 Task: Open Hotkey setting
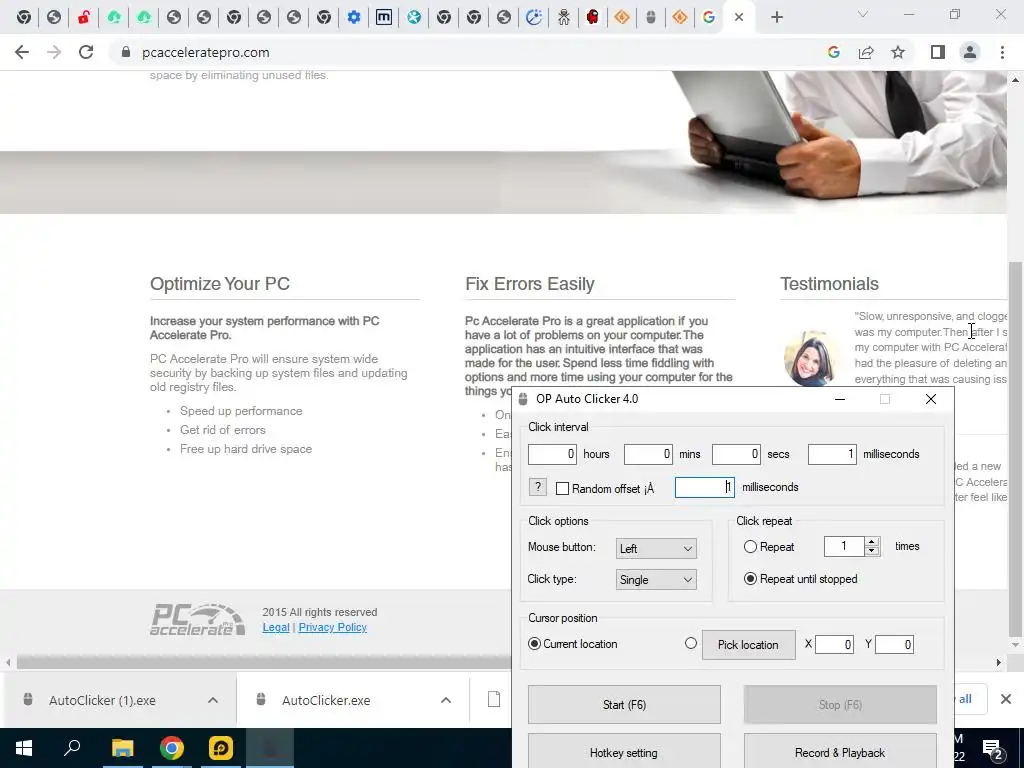click(624, 752)
